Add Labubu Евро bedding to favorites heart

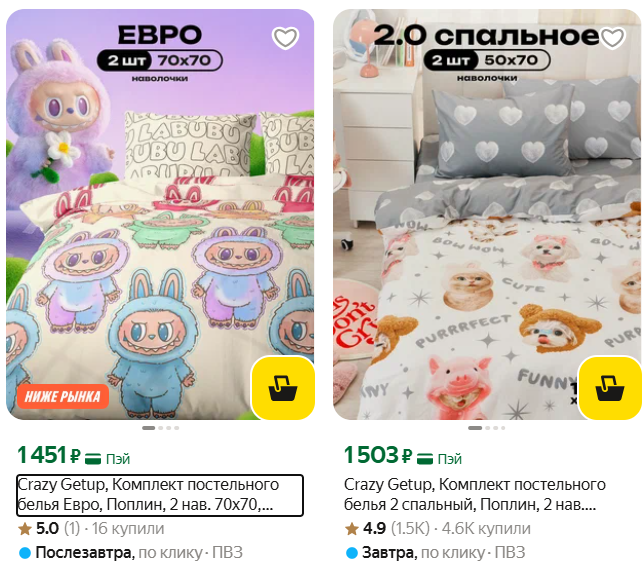click(285, 38)
